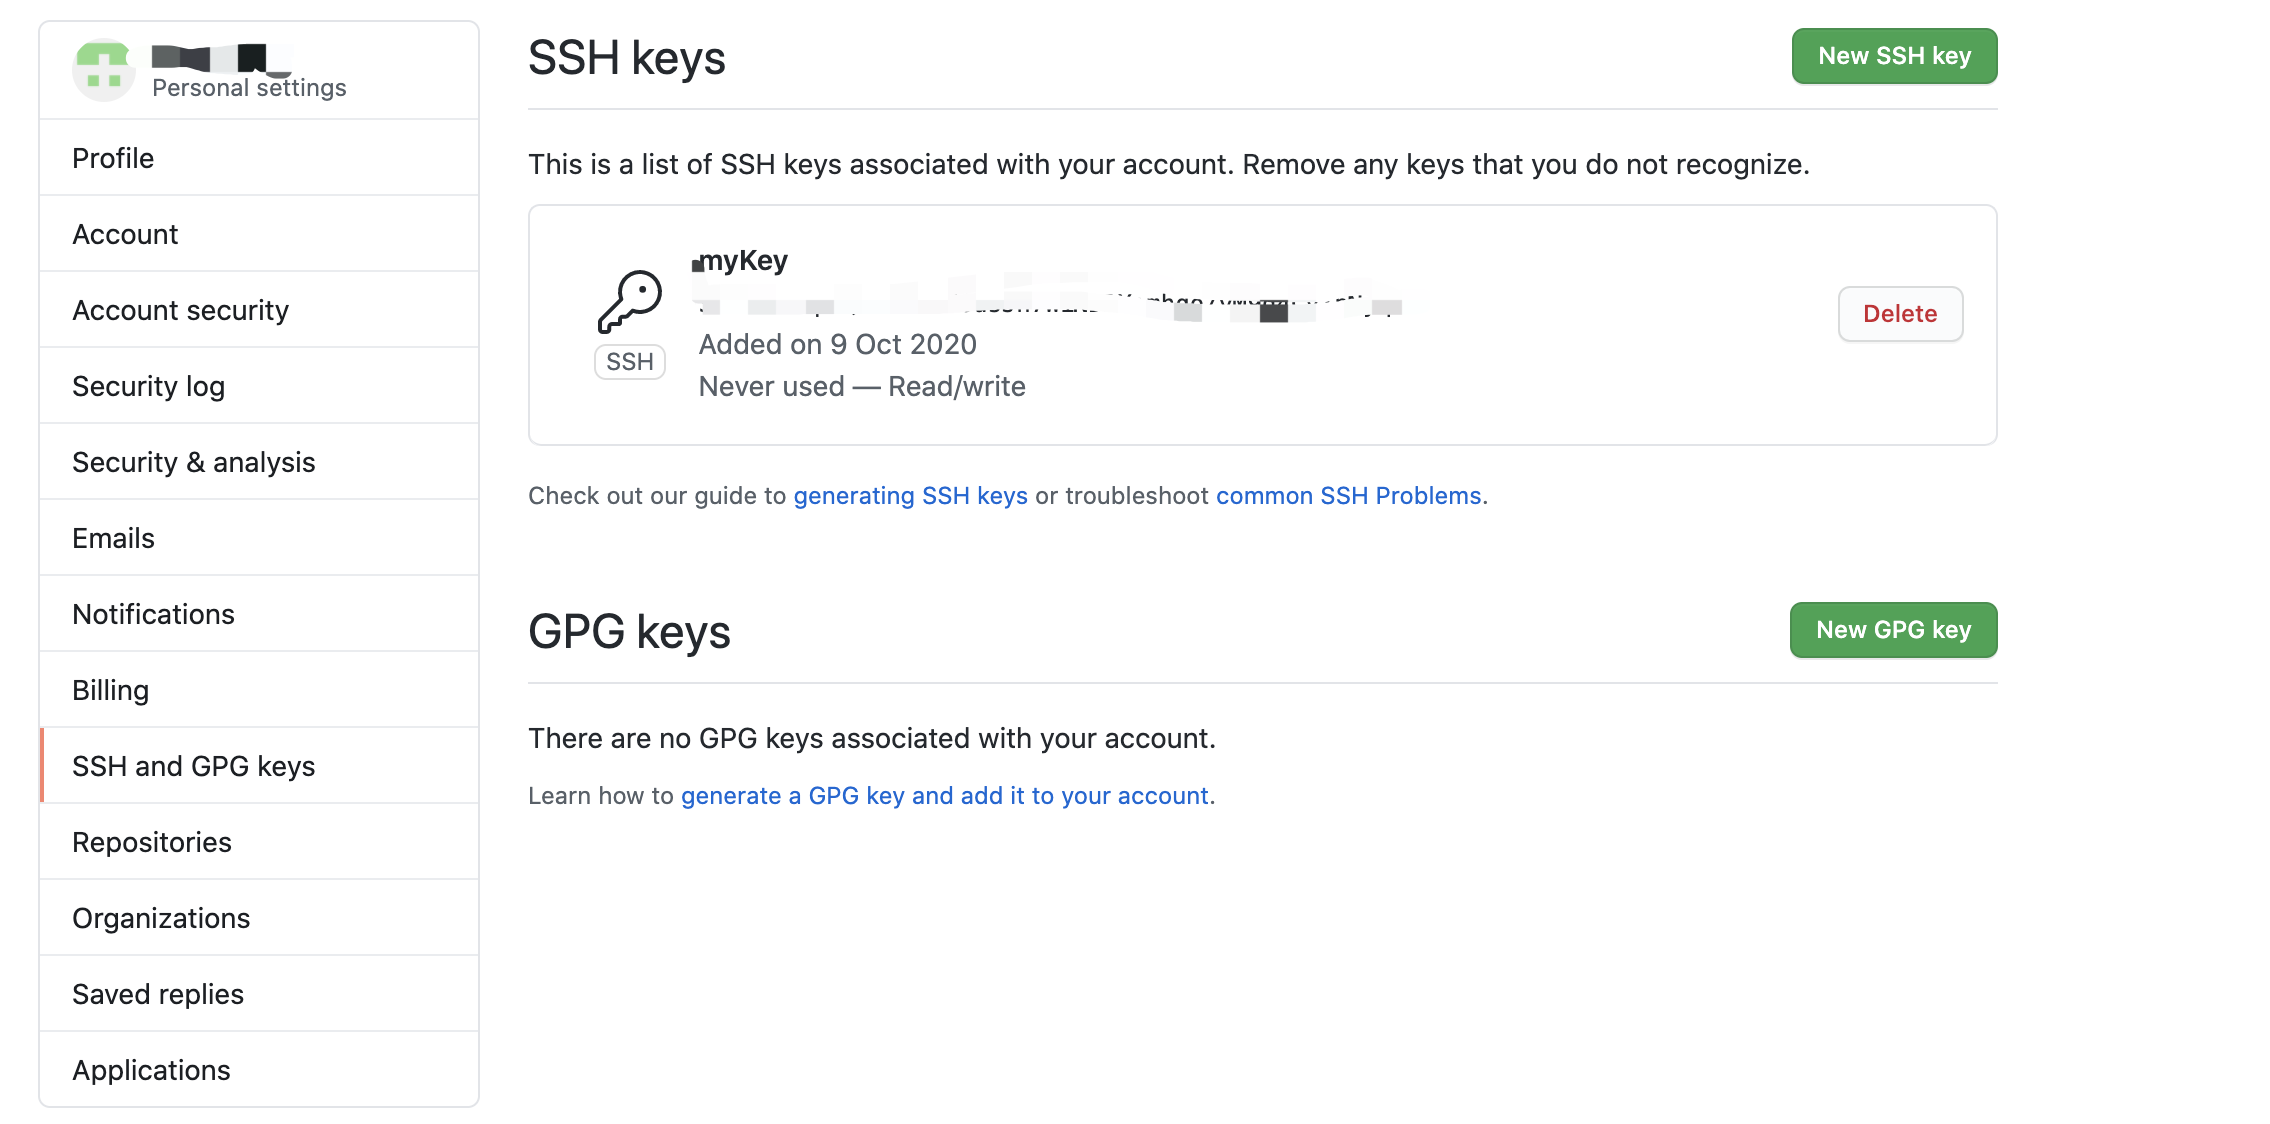The image size is (2270, 1124).
Task: Navigate to Organizations settings
Action: click(x=161, y=918)
